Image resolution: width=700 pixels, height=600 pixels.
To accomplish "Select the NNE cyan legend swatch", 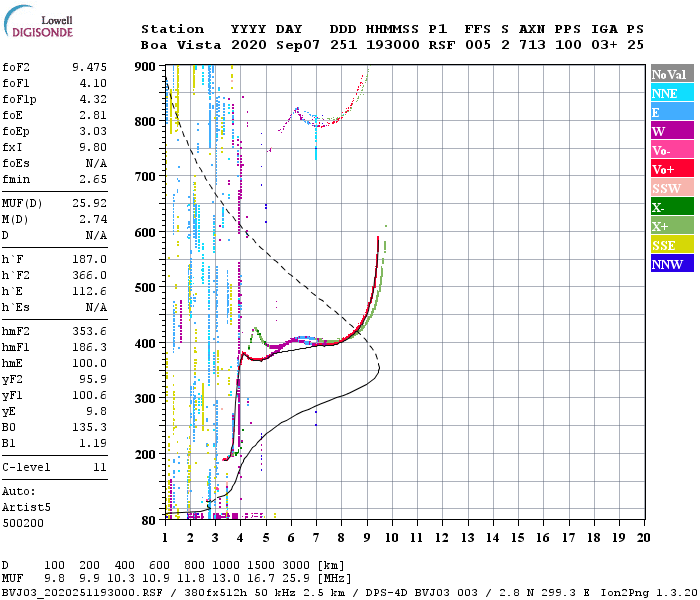I will tap(672, 93).
